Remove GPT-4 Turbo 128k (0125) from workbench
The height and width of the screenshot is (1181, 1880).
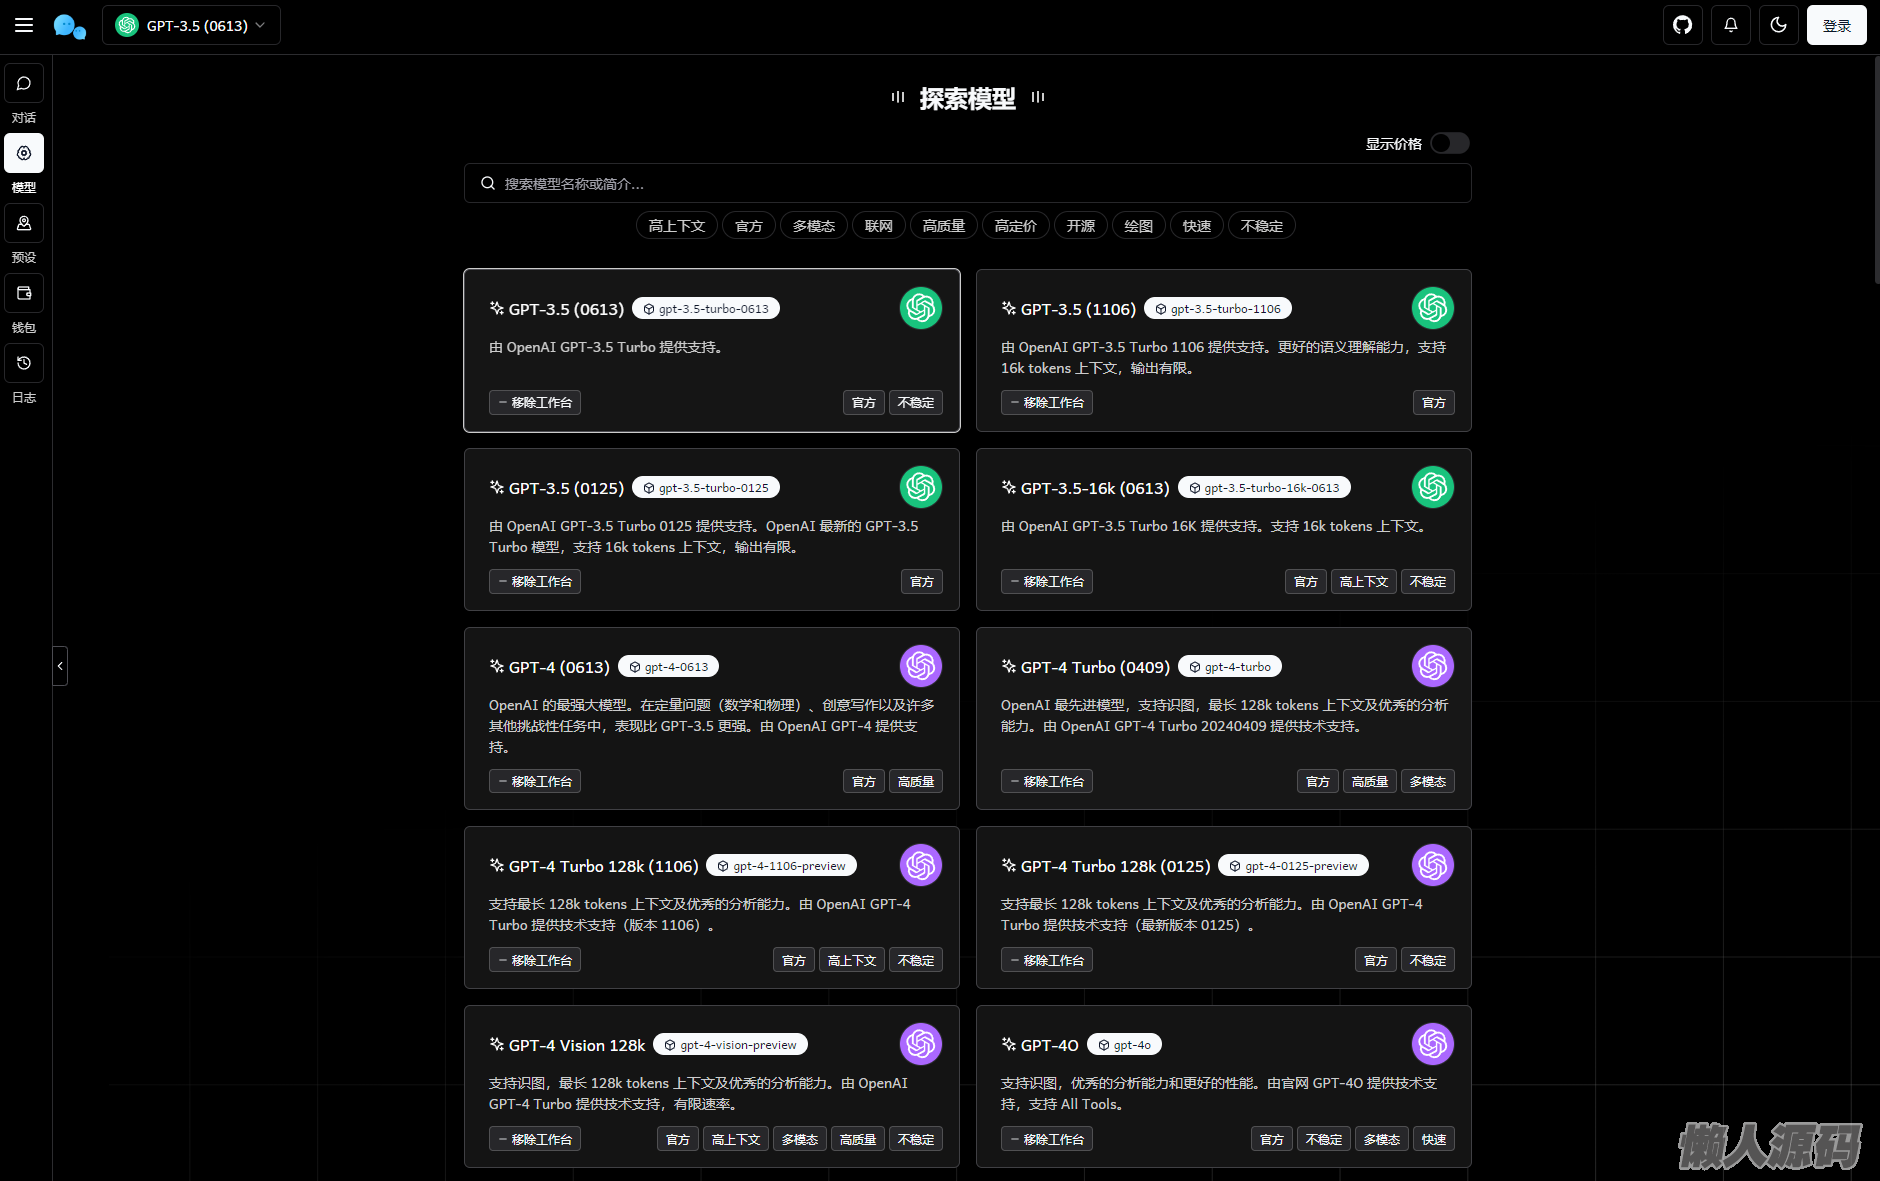point(1047,960)
